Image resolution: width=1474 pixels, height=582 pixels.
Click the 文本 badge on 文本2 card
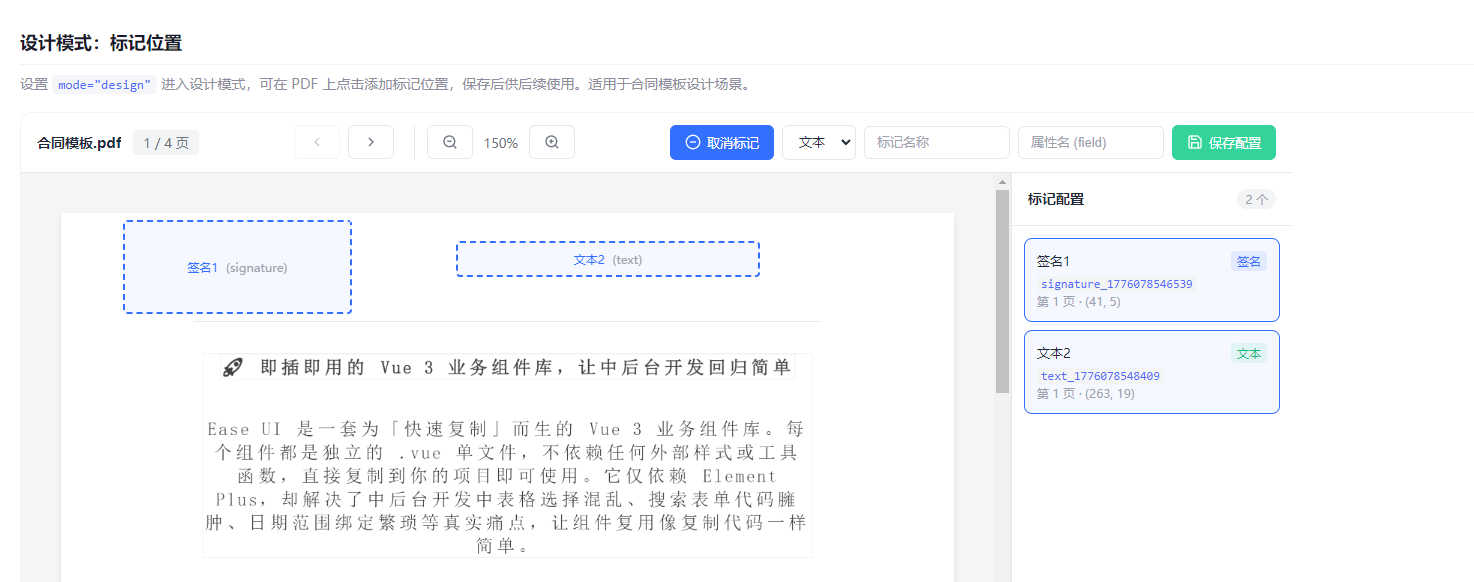click(1248, 352)
